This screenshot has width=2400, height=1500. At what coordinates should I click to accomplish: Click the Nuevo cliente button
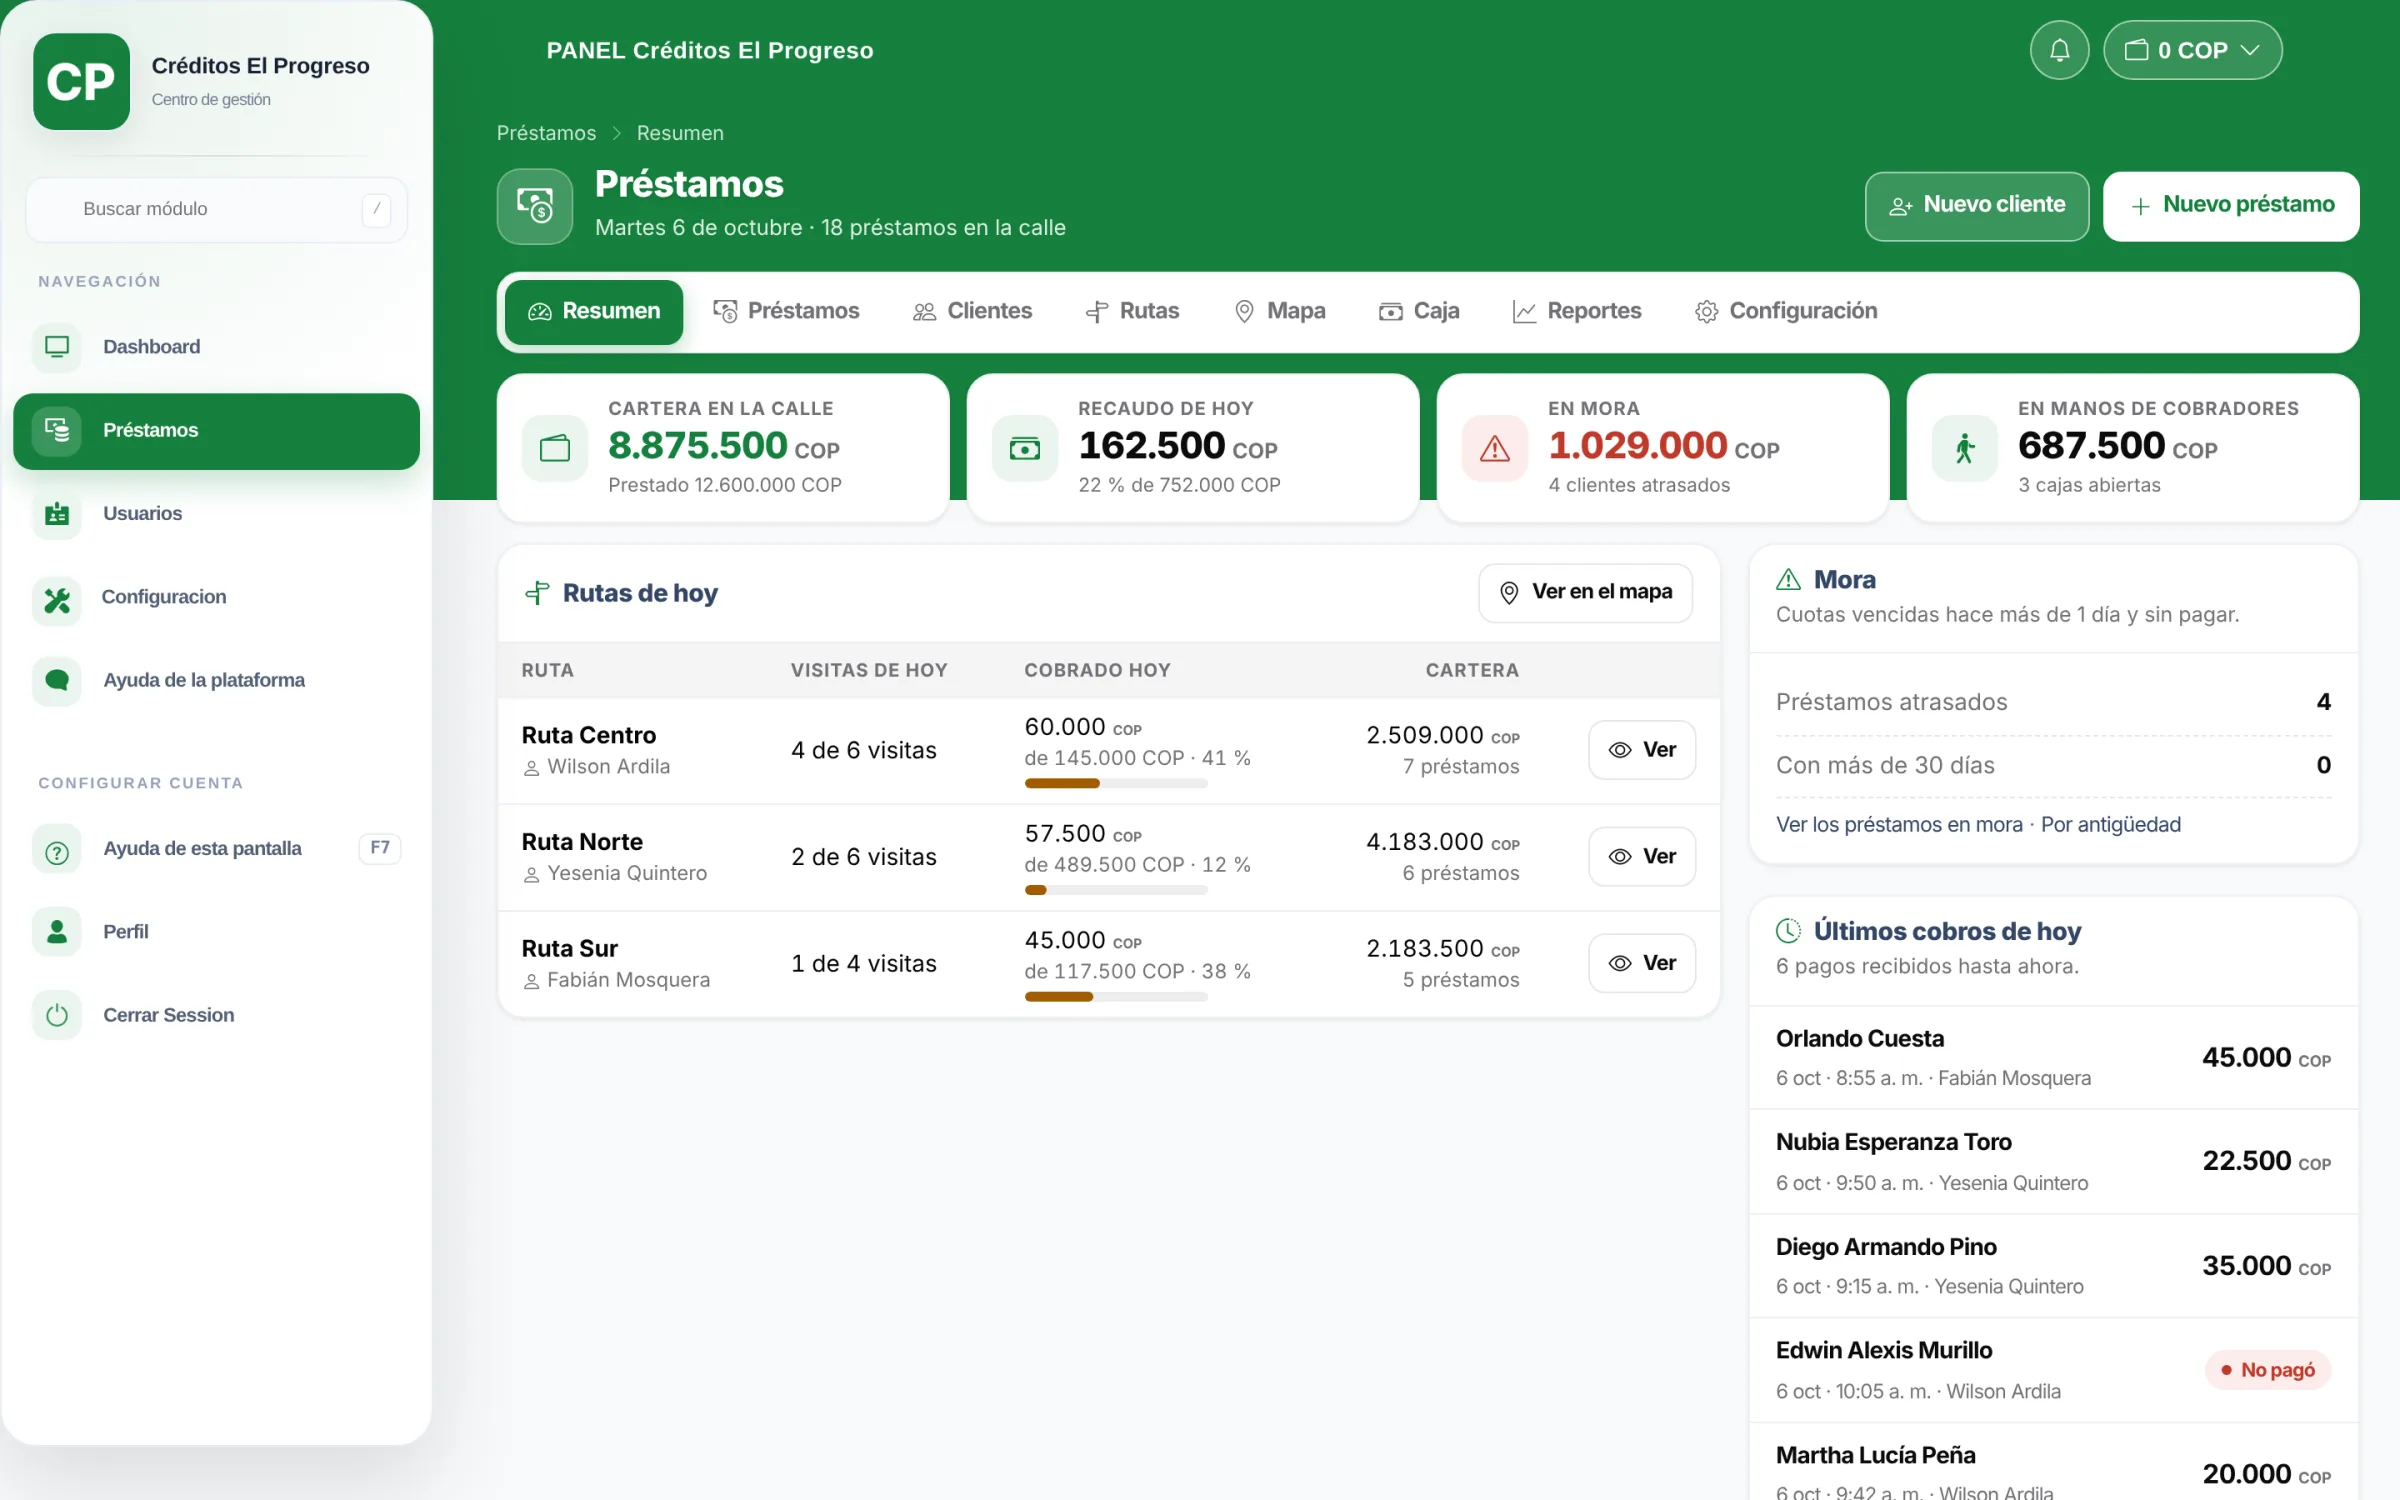pos(1976,206)
